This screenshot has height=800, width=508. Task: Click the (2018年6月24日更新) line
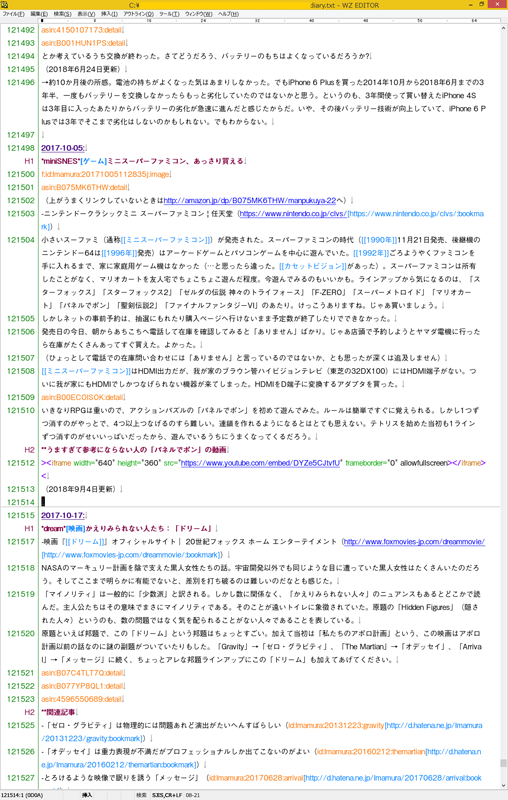[84, 69]
